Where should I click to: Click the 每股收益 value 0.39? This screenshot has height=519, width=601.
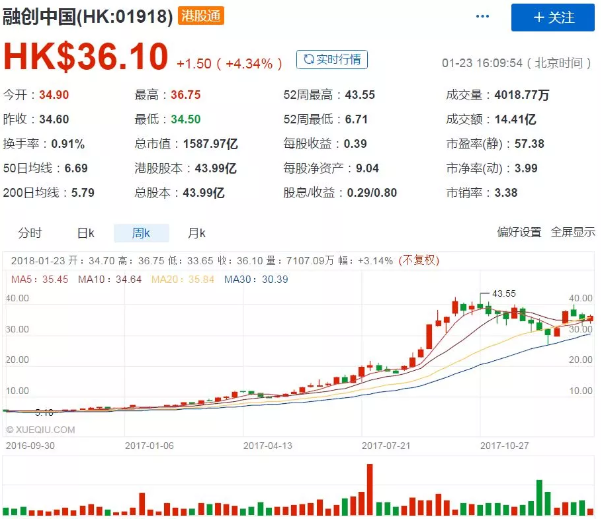pos(355,144)
